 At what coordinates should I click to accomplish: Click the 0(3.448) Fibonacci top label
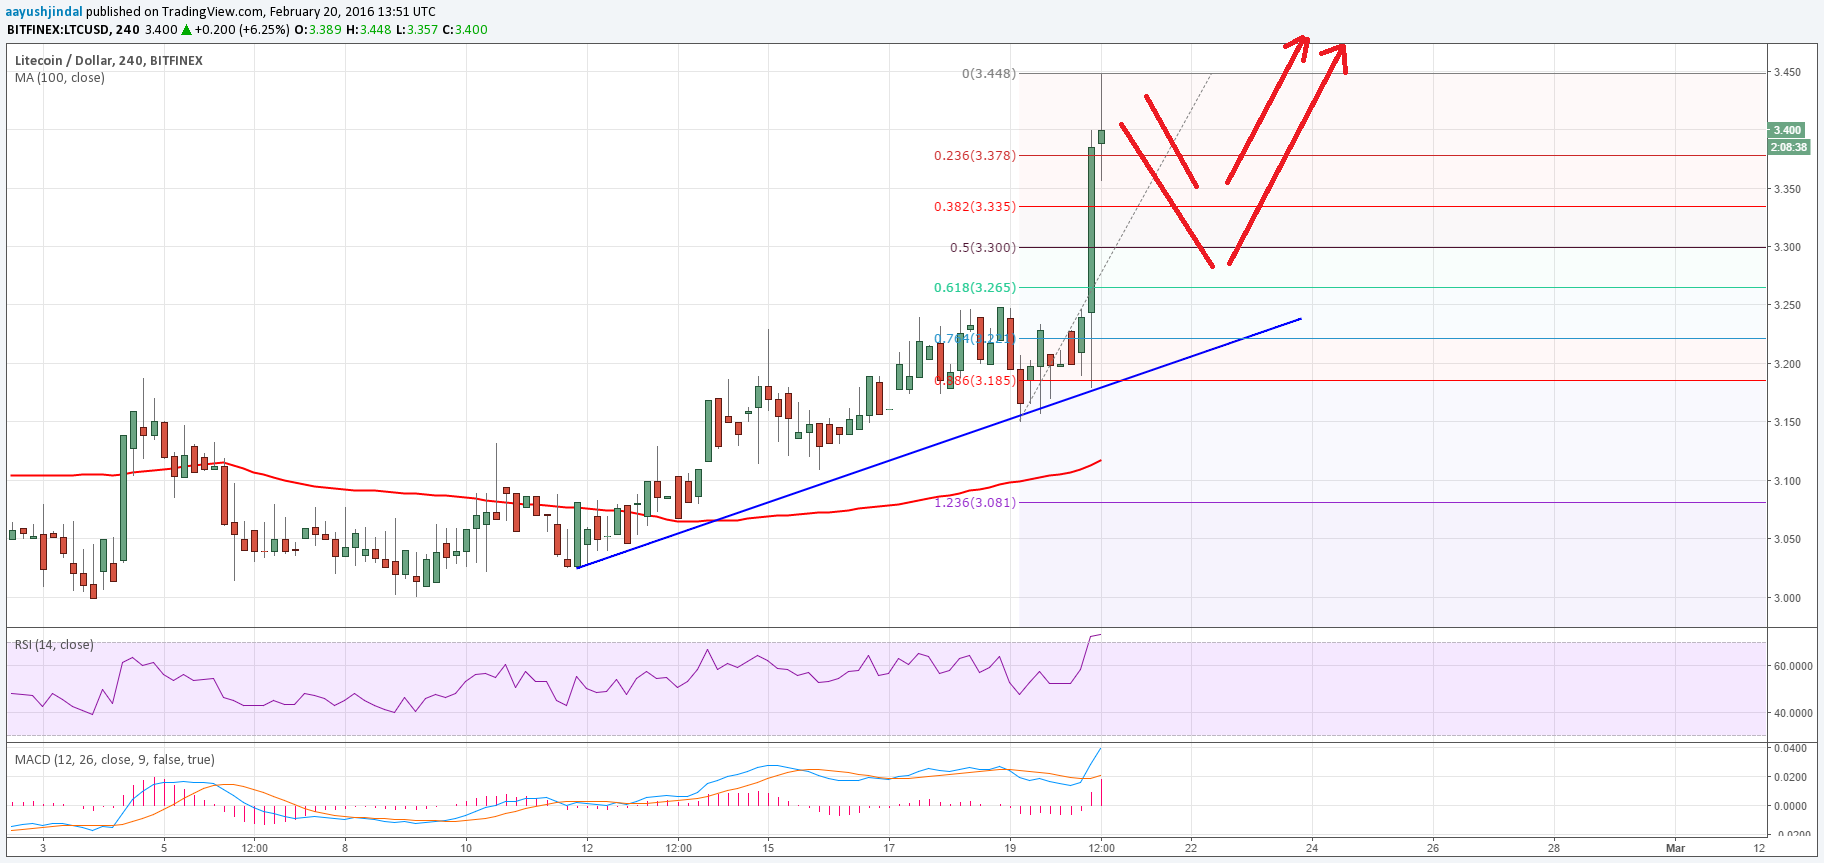[988, 74]
